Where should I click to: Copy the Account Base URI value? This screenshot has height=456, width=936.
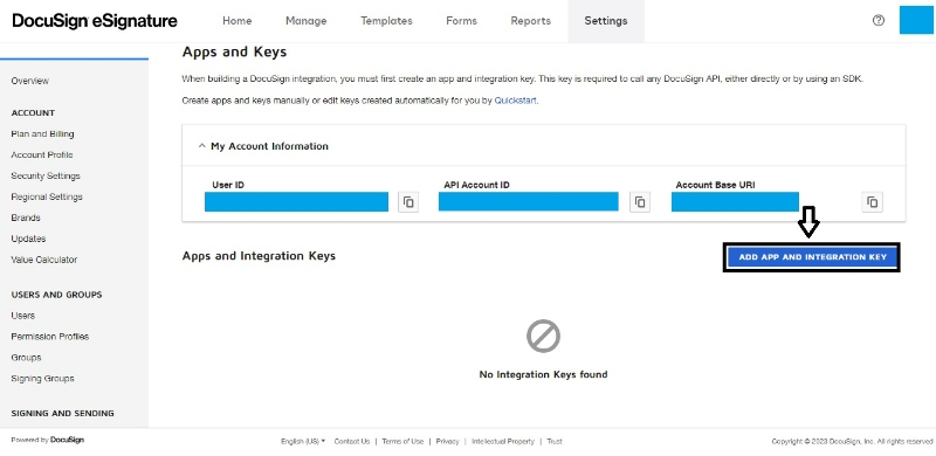872,202
